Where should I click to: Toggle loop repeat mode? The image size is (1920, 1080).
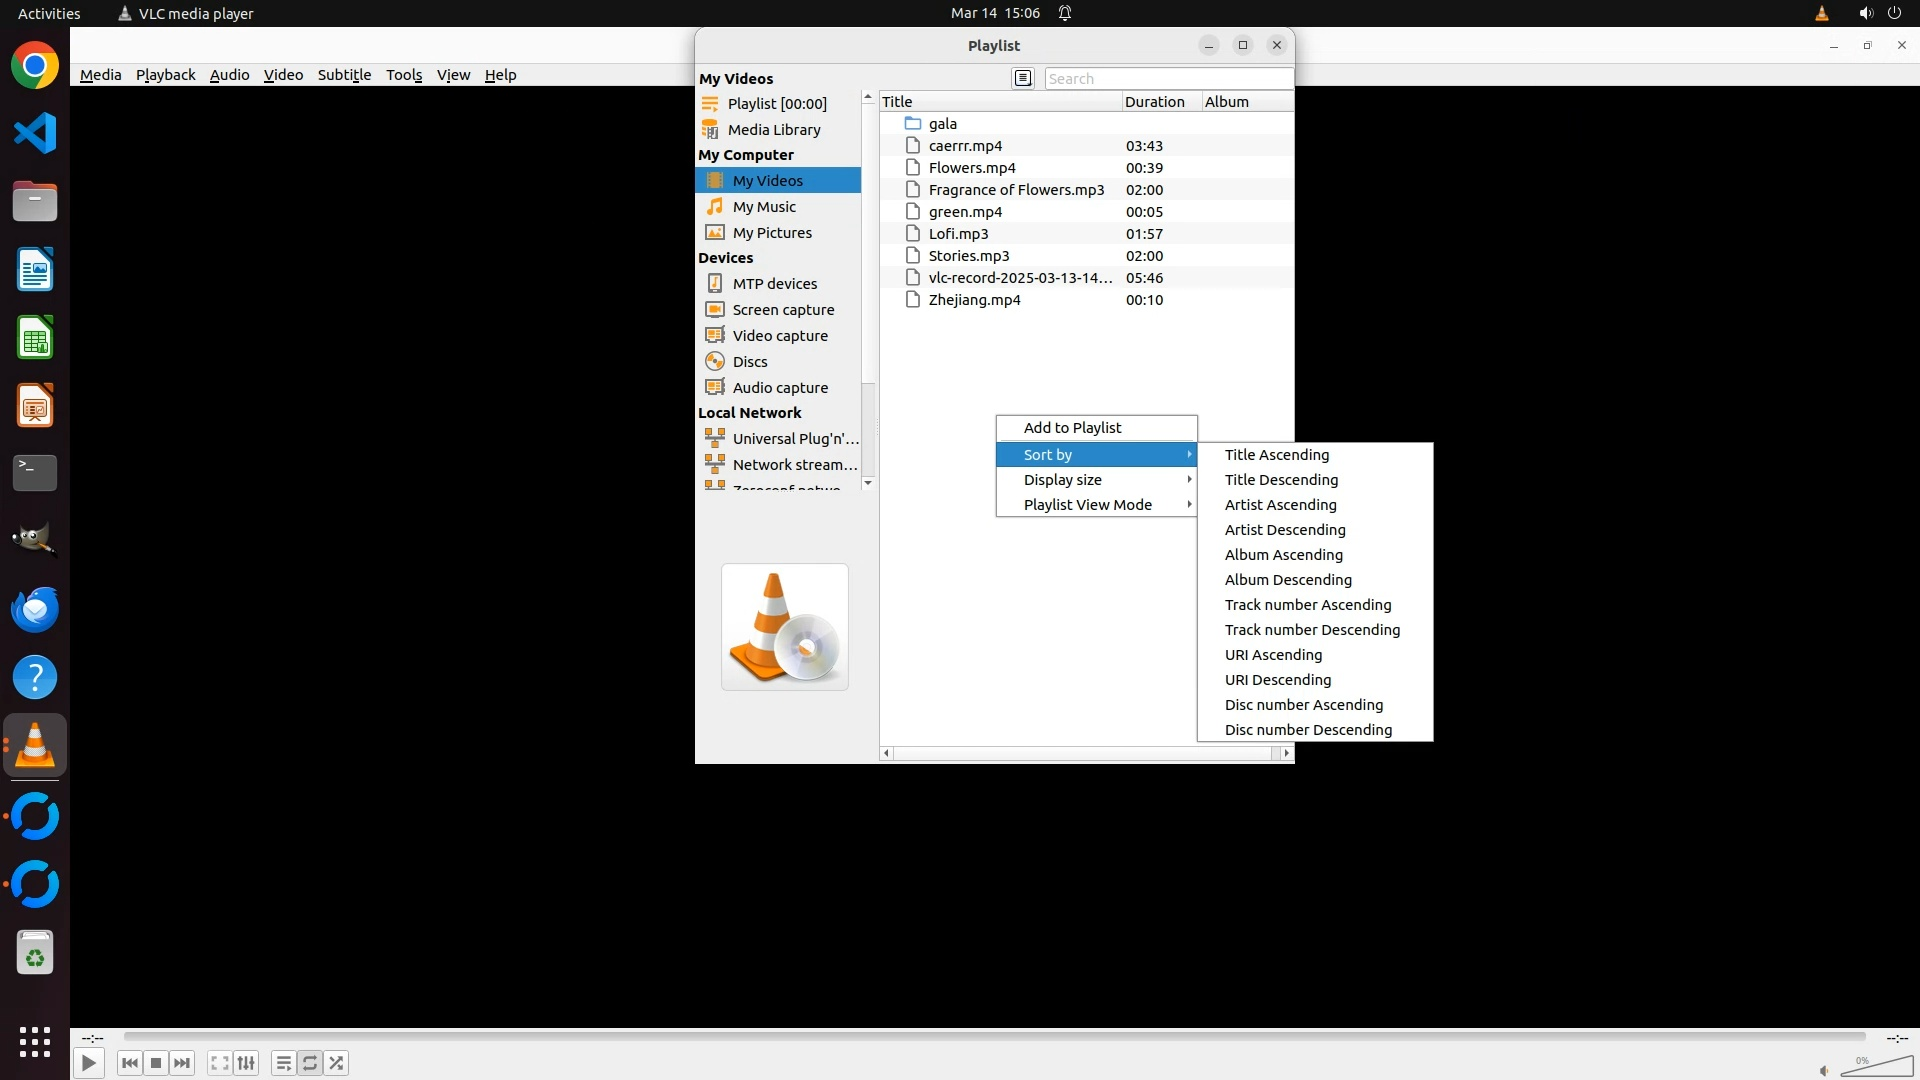click(x=310, y=1063)
